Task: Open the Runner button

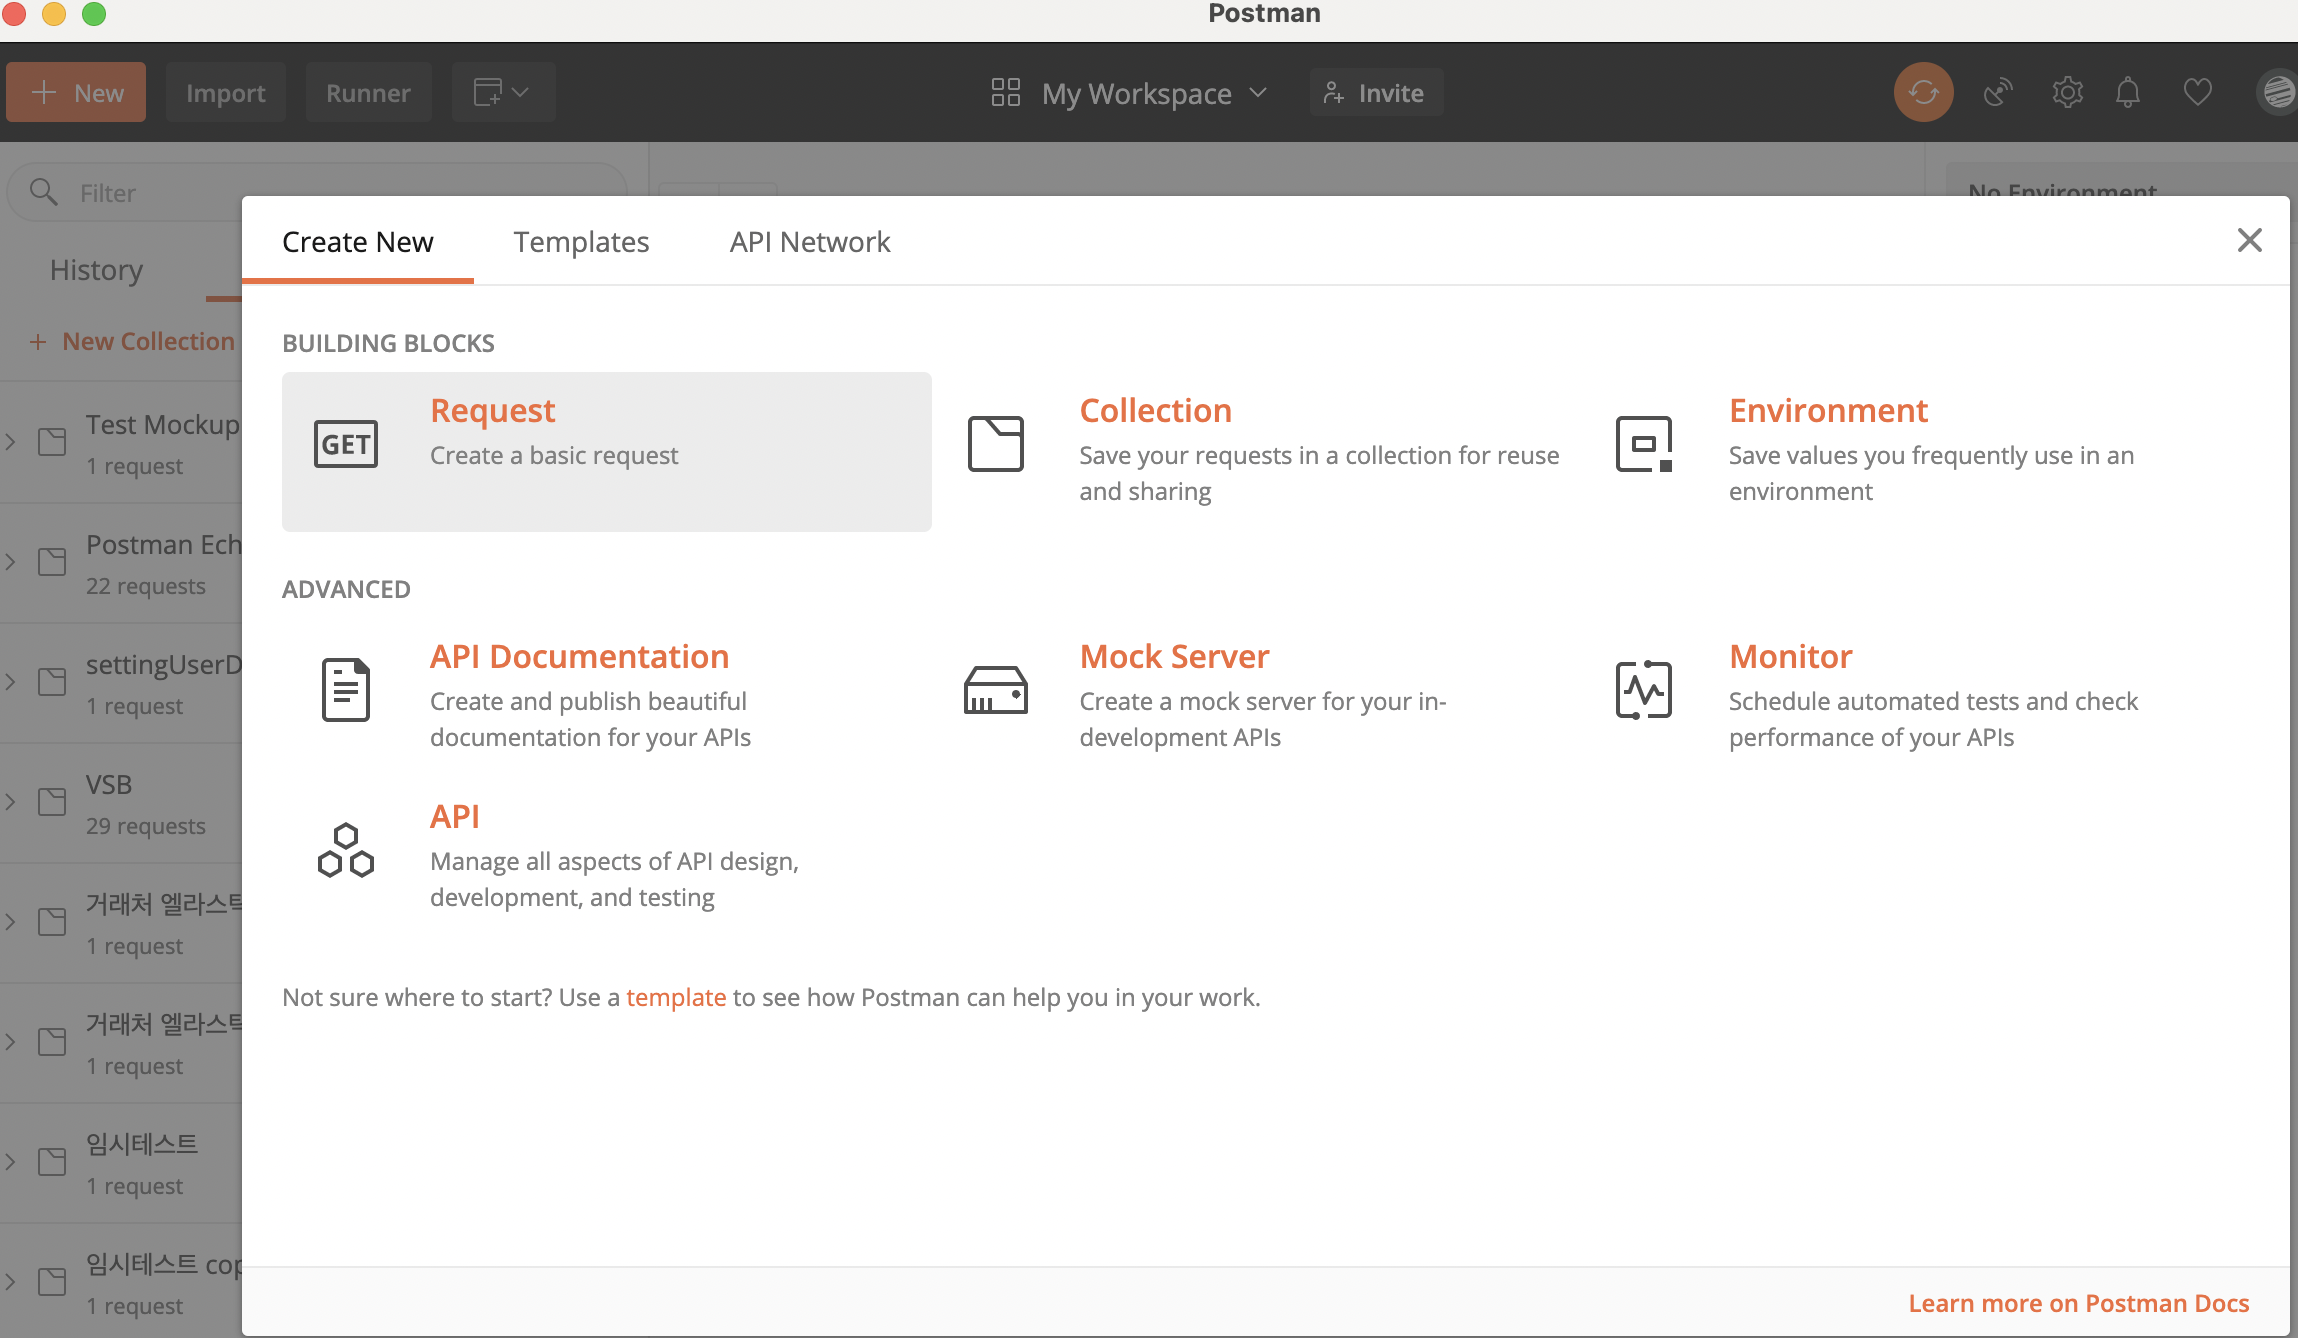Action: pos(368,92)
